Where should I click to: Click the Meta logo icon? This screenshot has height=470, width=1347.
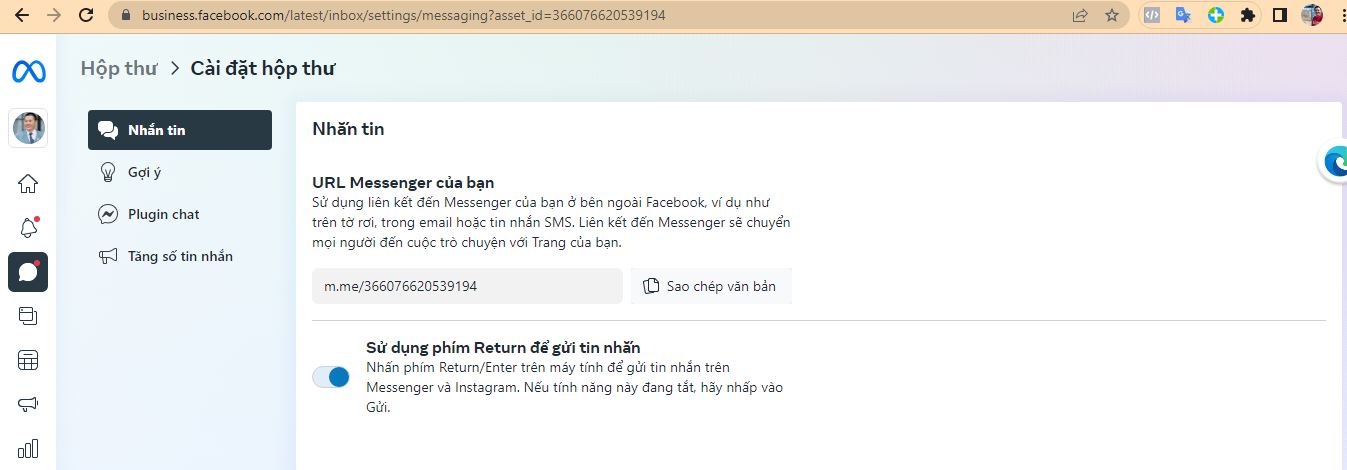tap(27, 71)
